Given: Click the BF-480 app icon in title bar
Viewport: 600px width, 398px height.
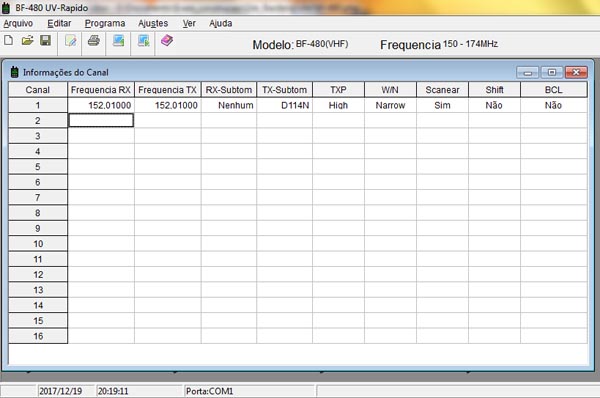Looking at the screenshot, I should pyautogui.click(x=6, y=8).
